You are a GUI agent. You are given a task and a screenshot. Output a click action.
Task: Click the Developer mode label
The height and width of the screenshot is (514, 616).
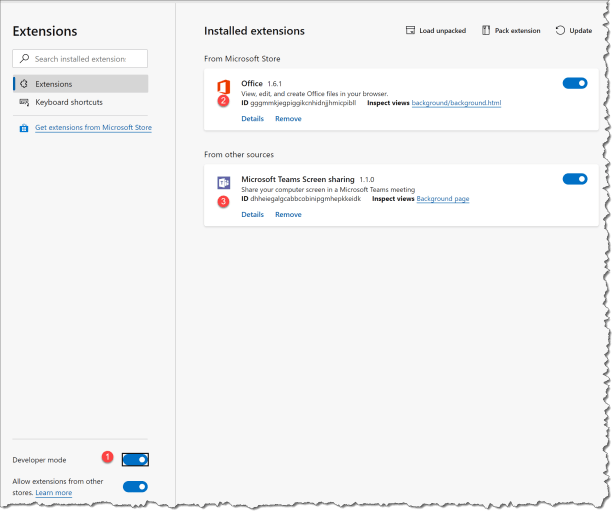pos(39,460)
